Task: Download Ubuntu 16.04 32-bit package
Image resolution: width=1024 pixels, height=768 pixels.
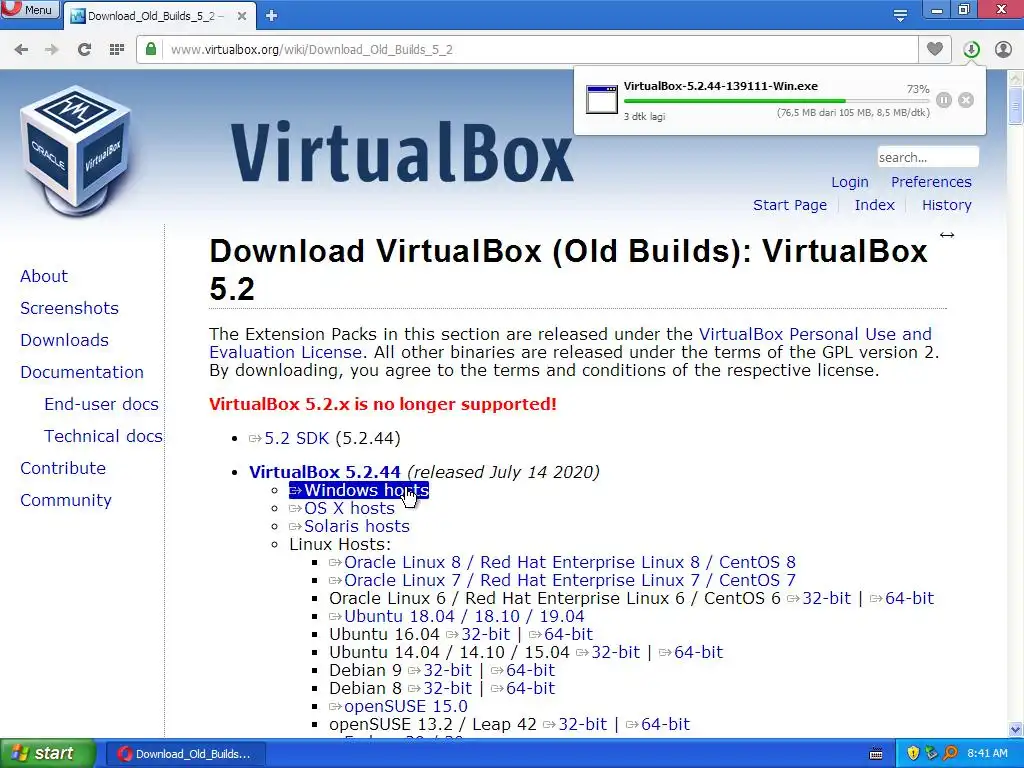Action: [x=478, y=634]
